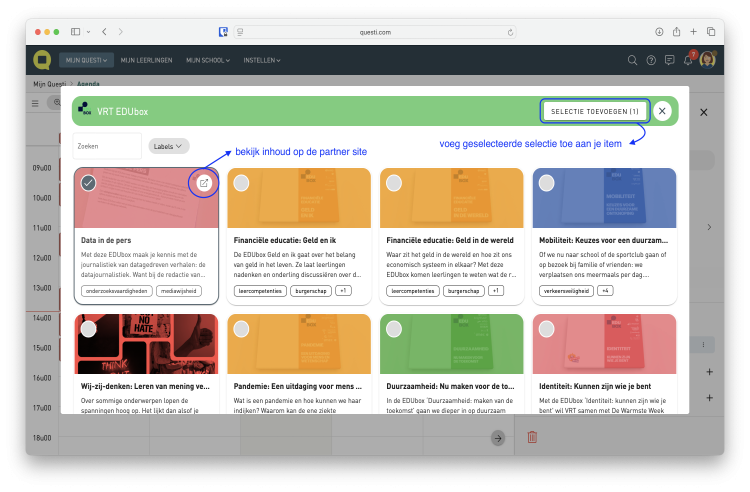Image resolution: width=750 pixels, height=492 pixels.
Task: Click the Selectie toevoegen (1) button
Action: [x=595, y=111]
